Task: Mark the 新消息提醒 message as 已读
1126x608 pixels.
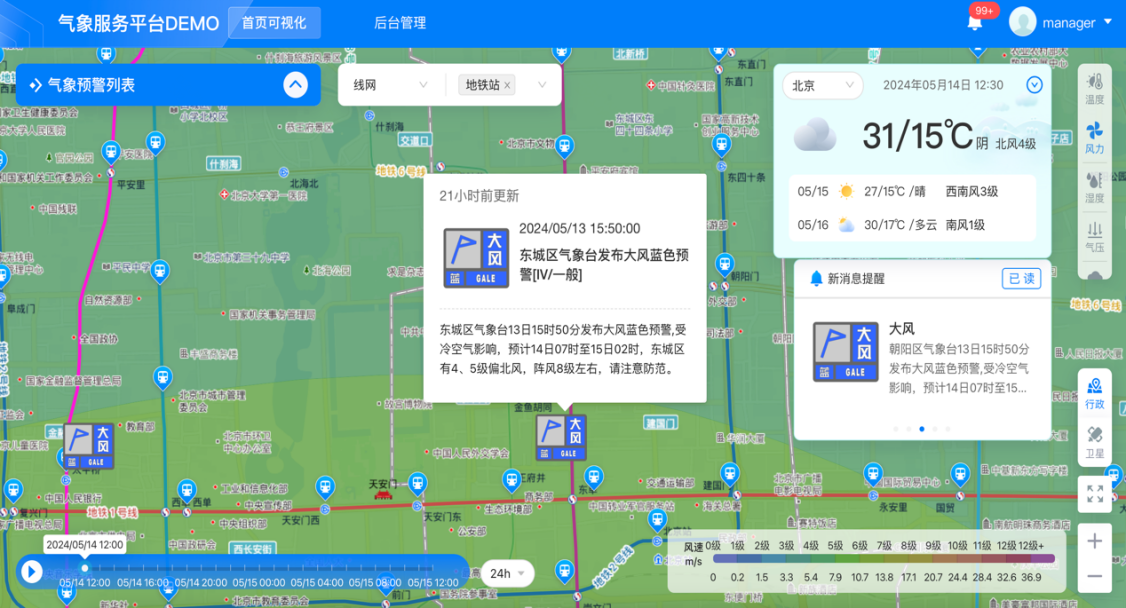Action: 1021,279
